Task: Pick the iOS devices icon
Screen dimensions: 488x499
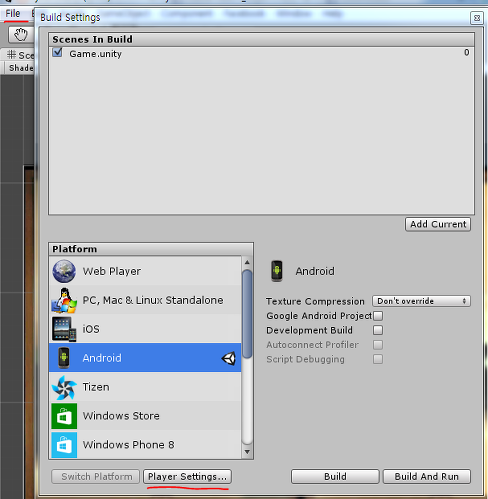Action: tap(64, 329)
